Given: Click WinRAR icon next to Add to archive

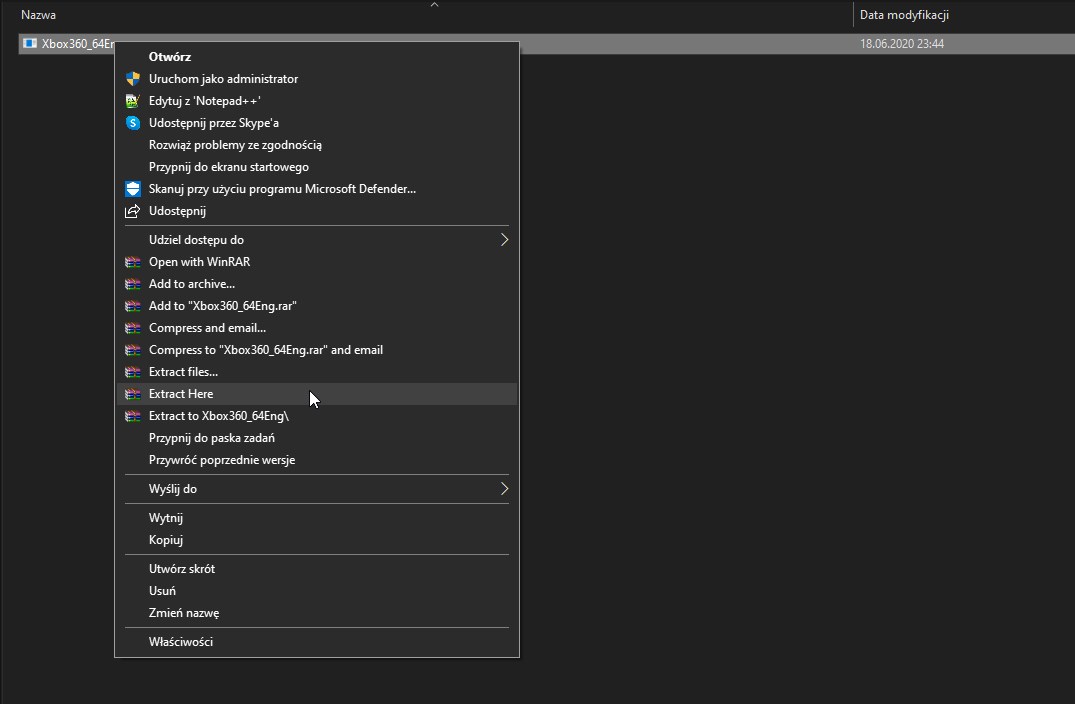Looking at the screenshot, I should coord(133,284).
